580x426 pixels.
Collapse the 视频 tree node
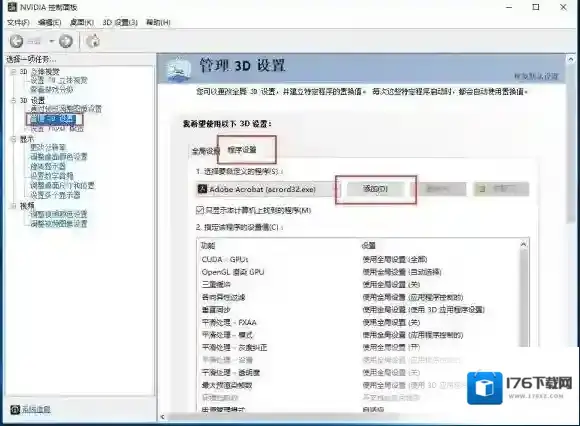click(13, 206)
